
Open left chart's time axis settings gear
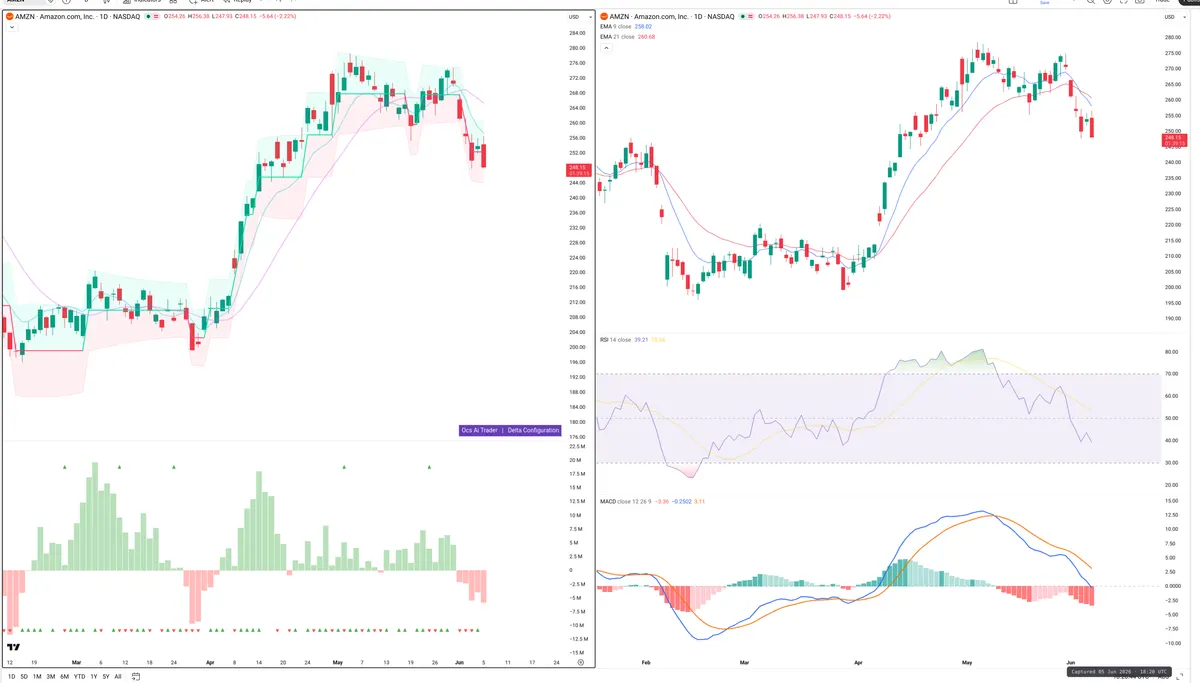[x=581, y=662]
